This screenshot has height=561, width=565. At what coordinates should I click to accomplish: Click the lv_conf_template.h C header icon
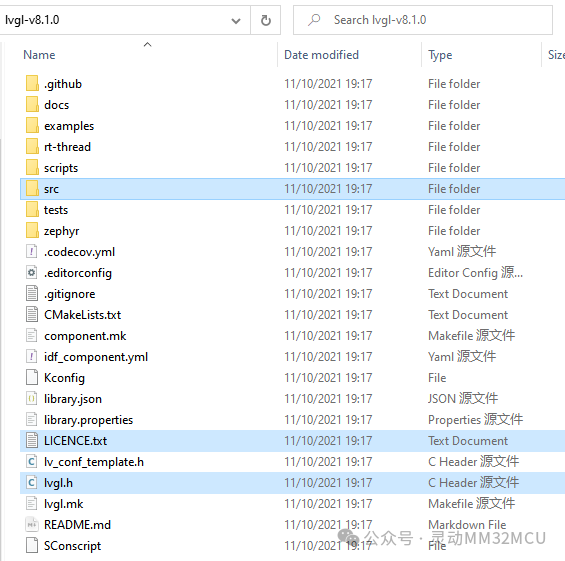click(x=32, y=462)
